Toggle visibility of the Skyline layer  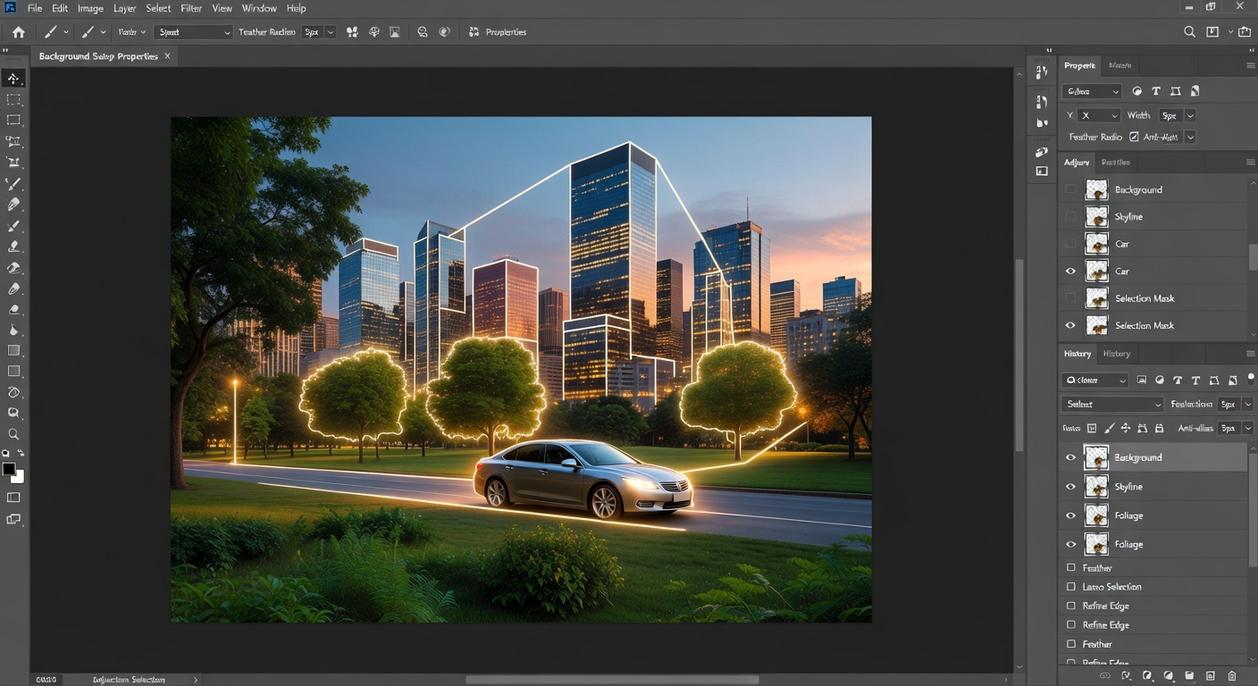tap(1070, 216)
